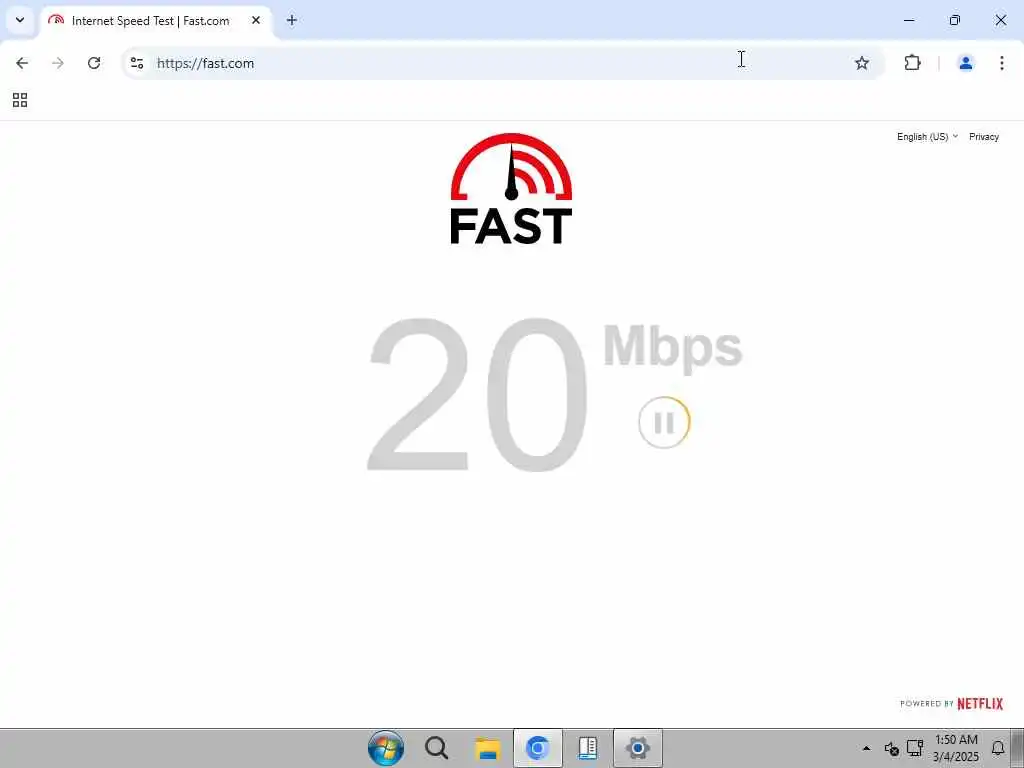
Task: Open the Chrome profile avatar
Action: 965,63
